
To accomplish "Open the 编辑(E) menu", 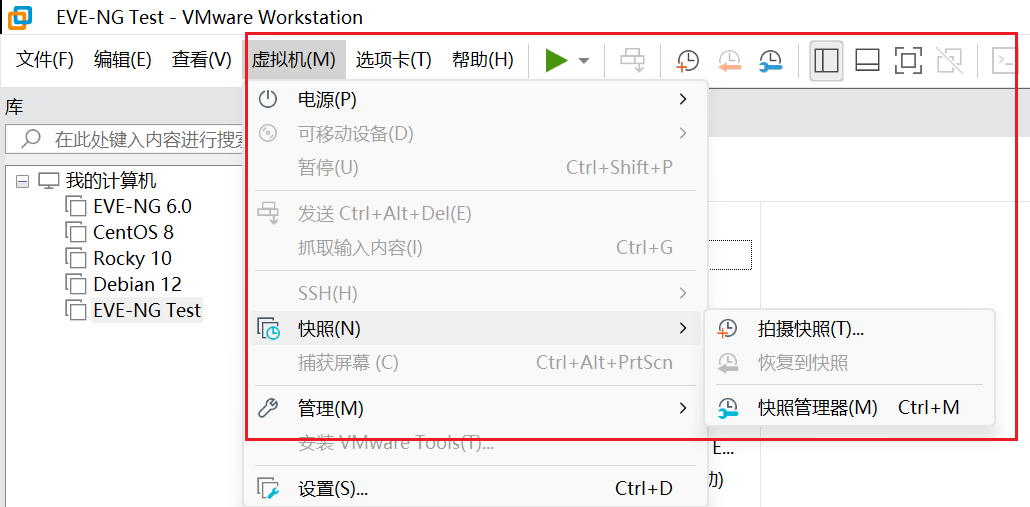I will click(123, 60).
